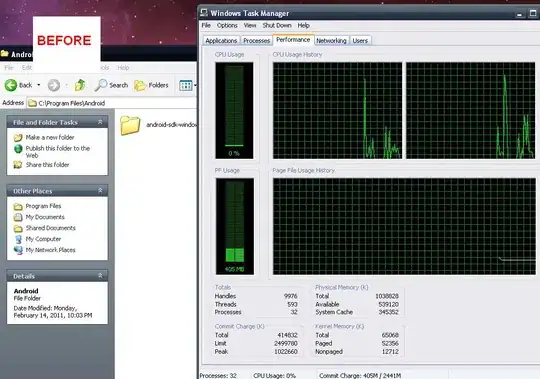Click the Physical Memory Available value 539120
The width and height of the screenshot is (540, 379).
(x=388, y=304)
